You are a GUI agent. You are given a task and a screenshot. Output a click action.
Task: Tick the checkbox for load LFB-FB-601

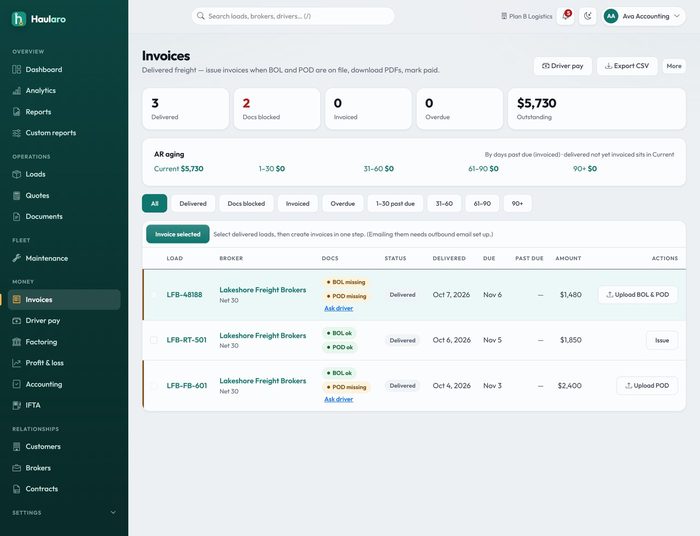154,386
